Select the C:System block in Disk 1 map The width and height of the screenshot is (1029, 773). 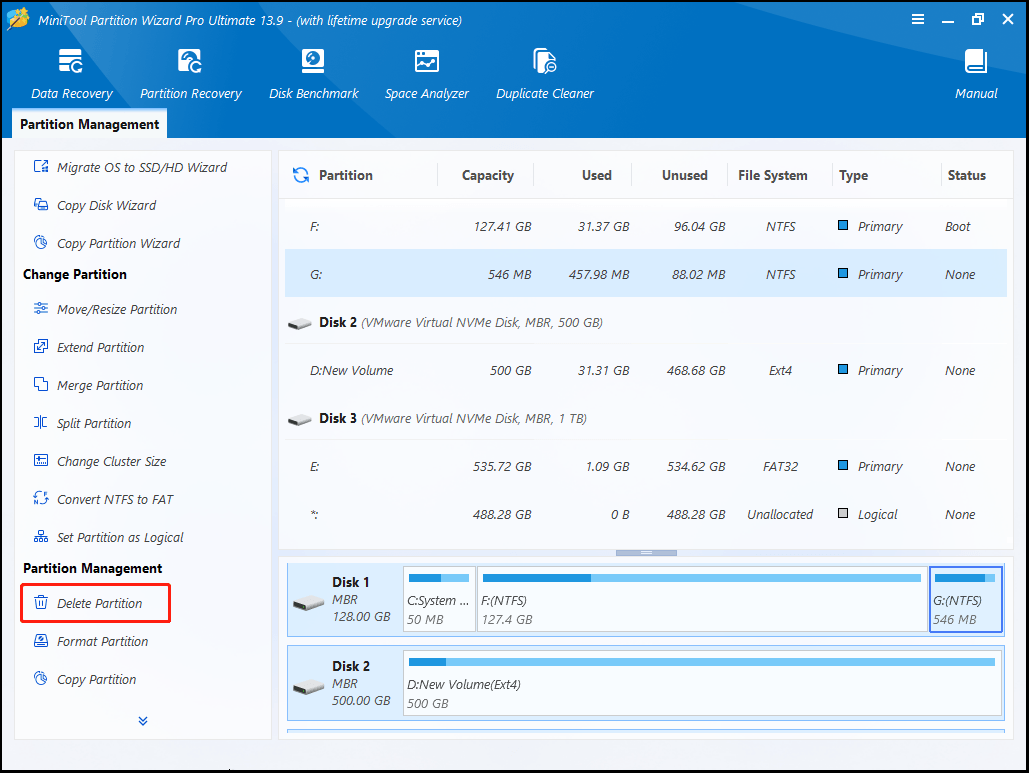click(439, 599)
